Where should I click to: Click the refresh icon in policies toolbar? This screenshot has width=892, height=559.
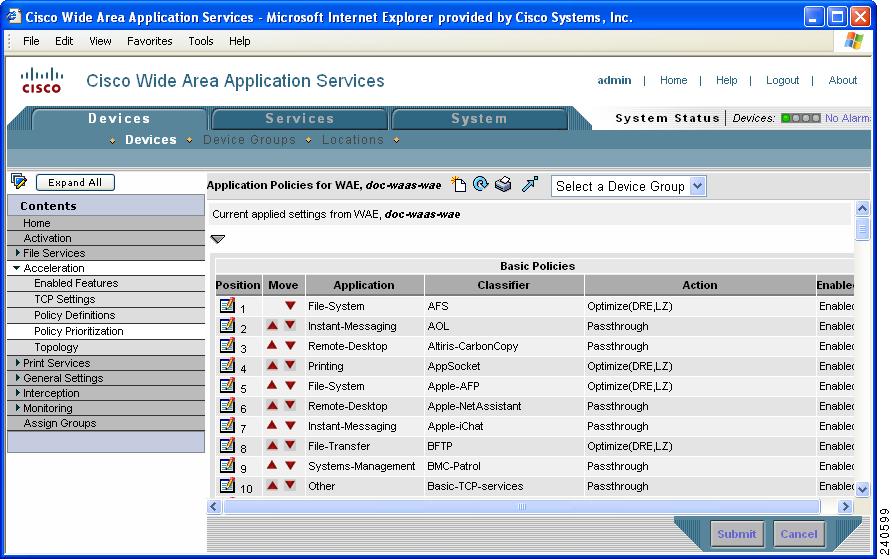click(x=481, y=184)
